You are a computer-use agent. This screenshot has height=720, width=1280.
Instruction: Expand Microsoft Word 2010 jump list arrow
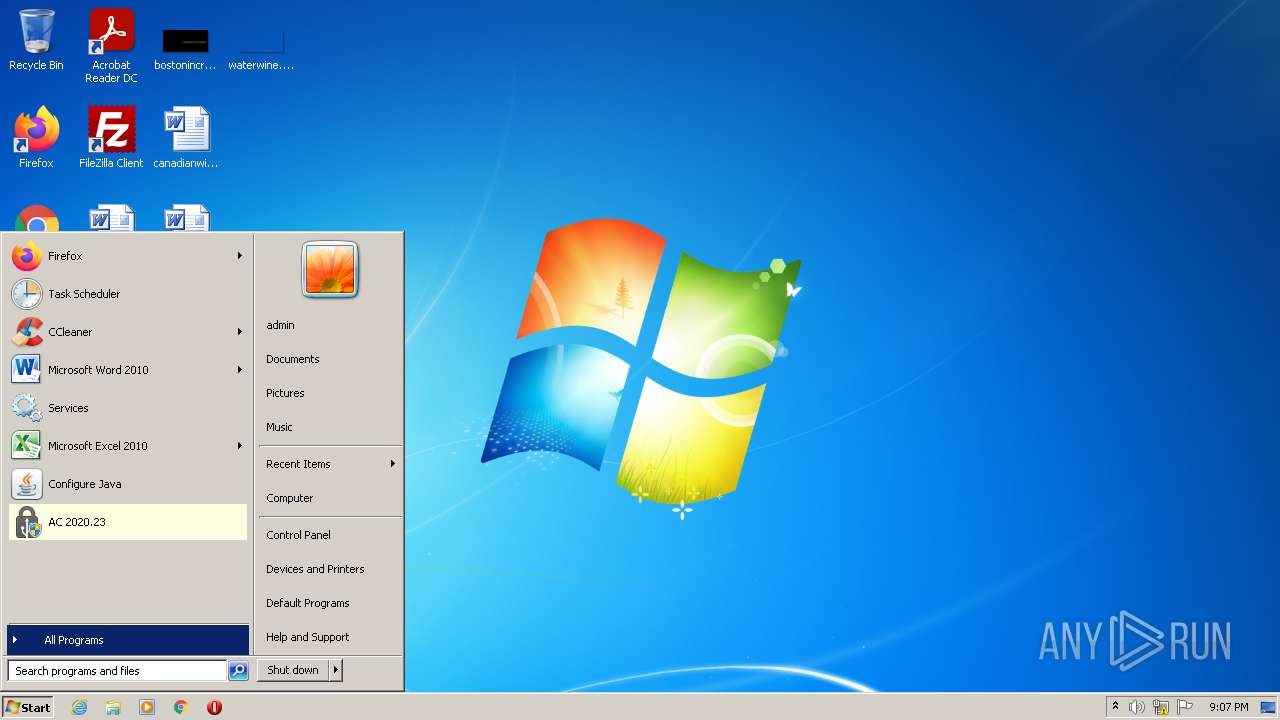(240, 370)
